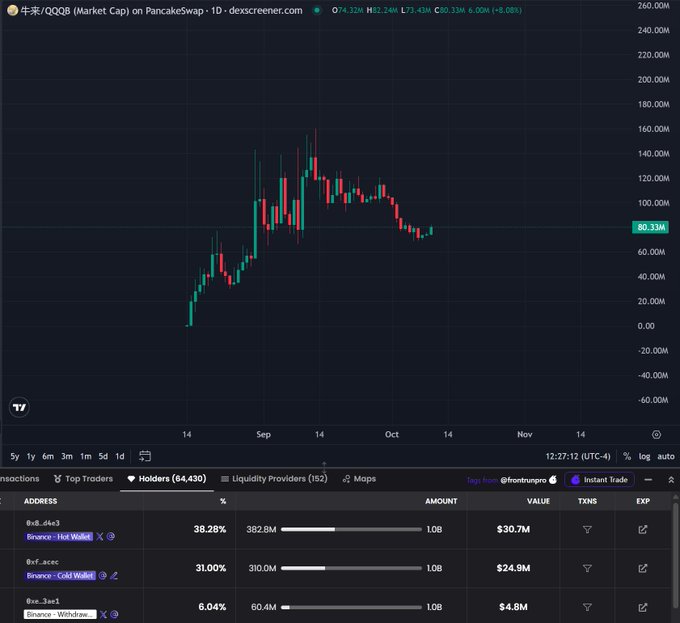Click address 0x8..d4e3

tap(43, 523)
